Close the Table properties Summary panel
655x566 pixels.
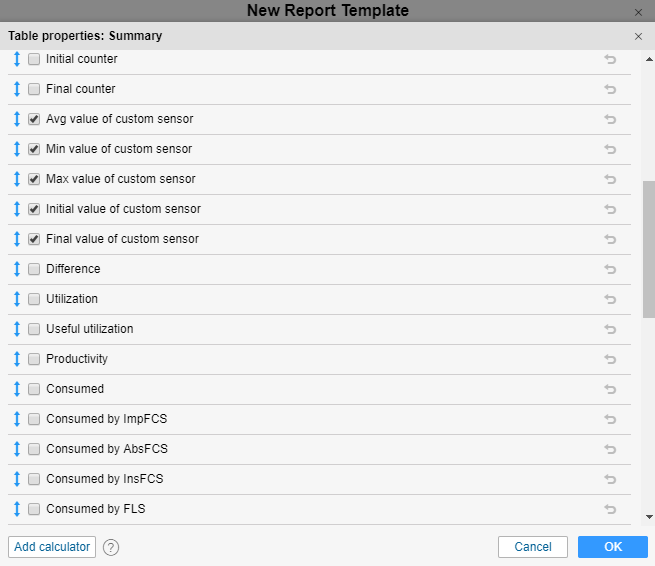[639, 36]
